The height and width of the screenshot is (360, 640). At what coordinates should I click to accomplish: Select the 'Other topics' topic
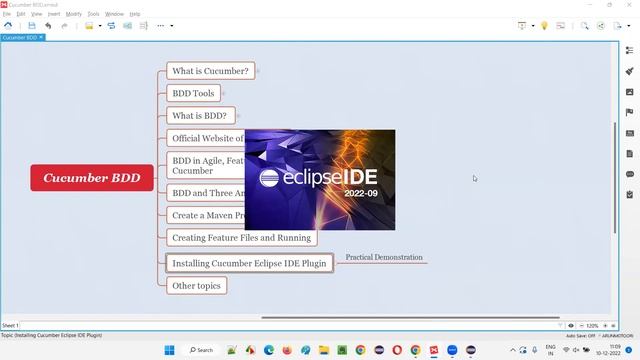[x=197, y=286]
